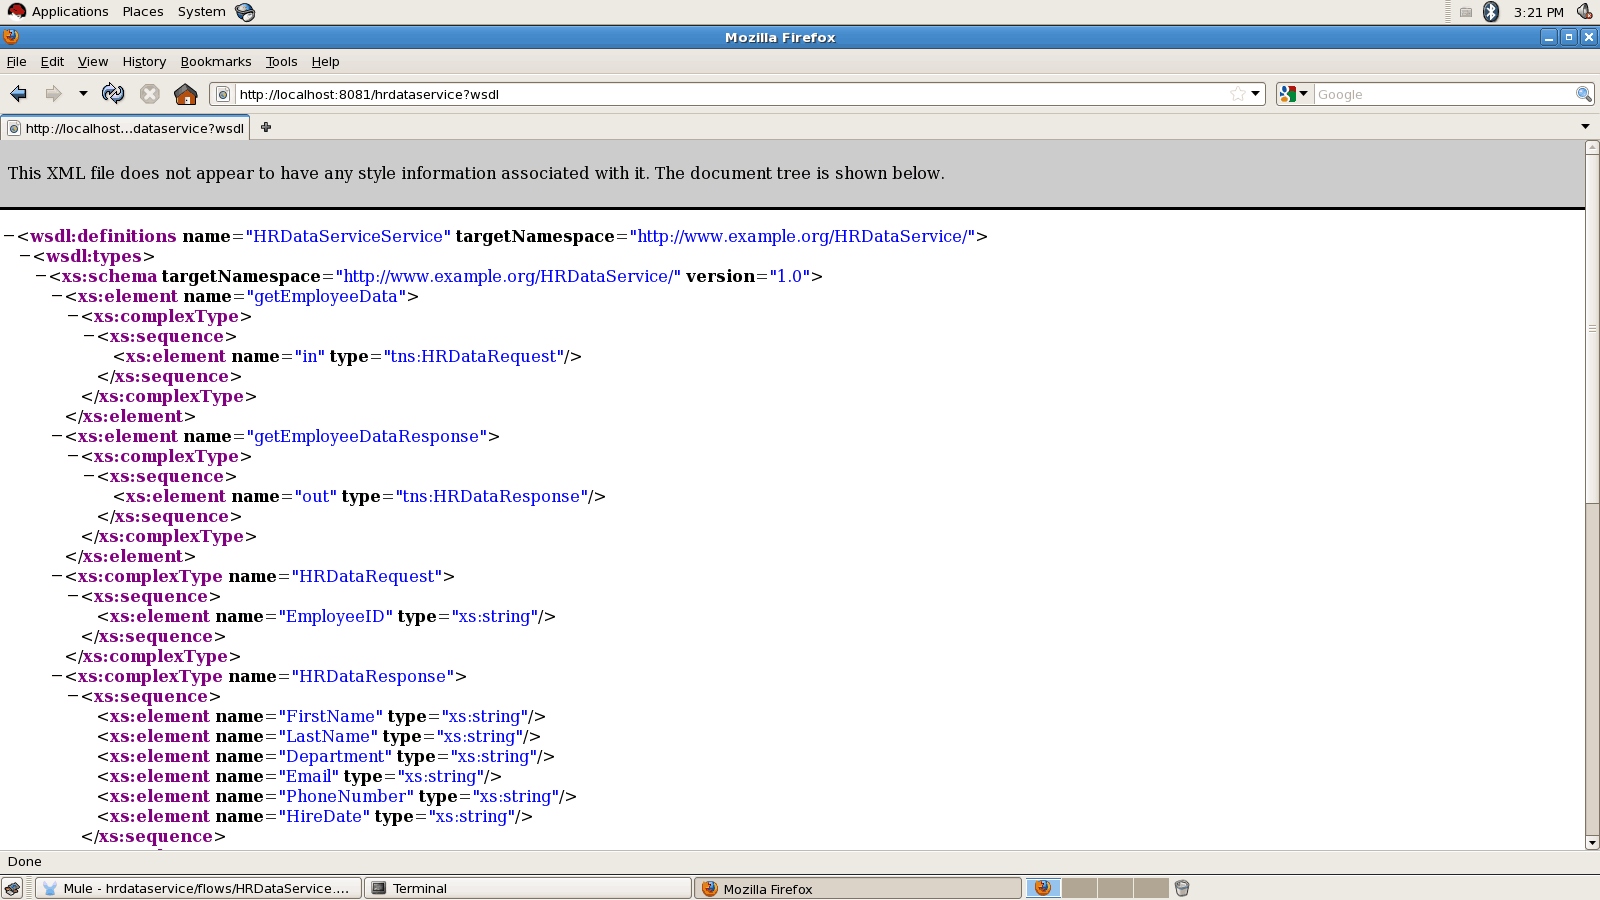Open the back/forward history dropdown arrow
Screen dimensions: 1600x900
tap(83, 94)
